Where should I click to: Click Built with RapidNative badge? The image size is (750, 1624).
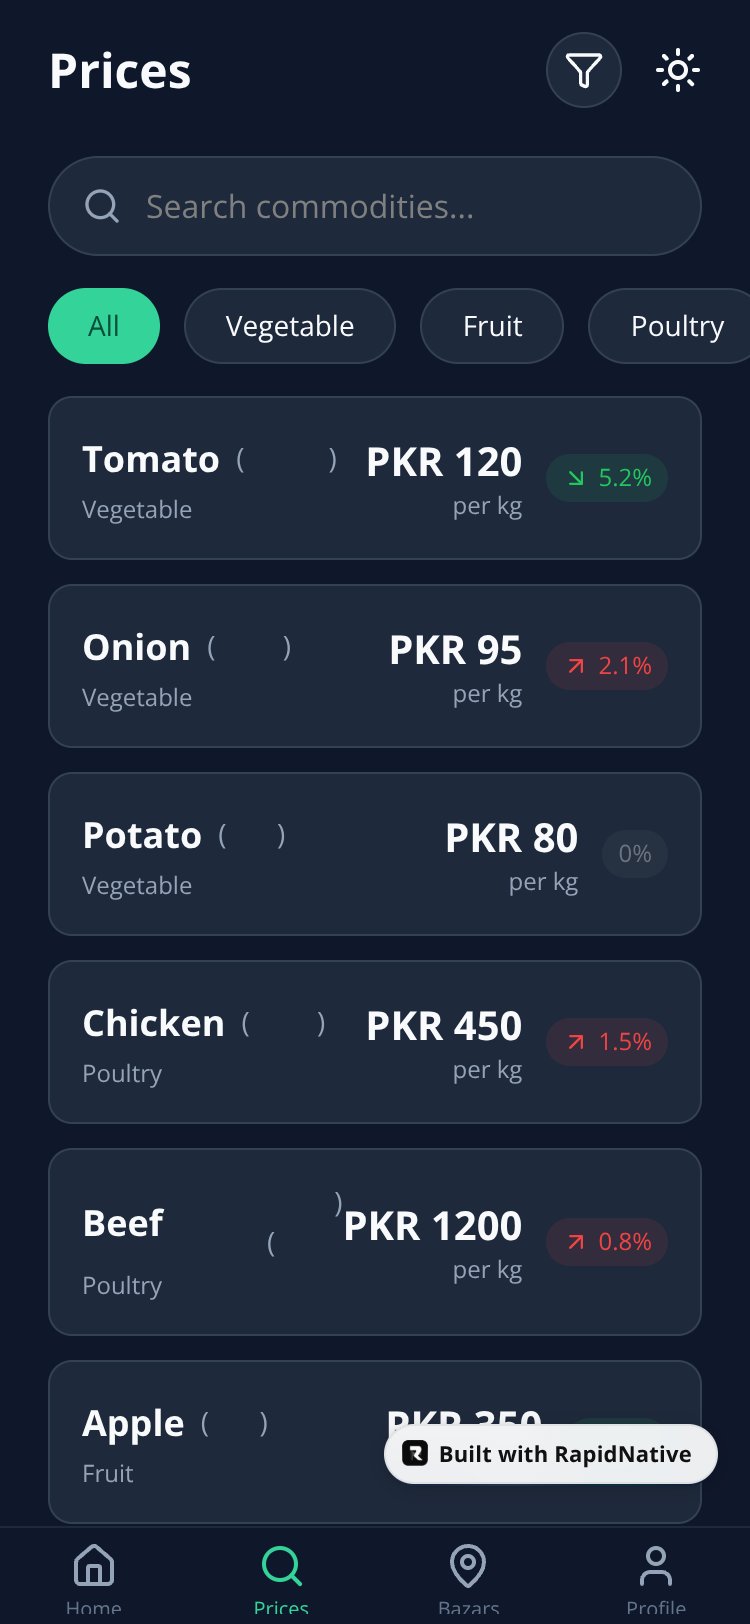point(551,1454)
